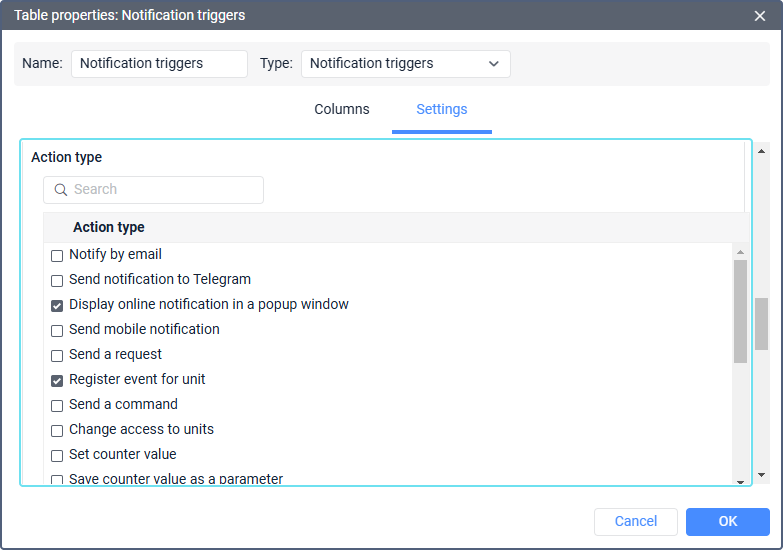Enable Change access to units option
The height and width of the screenshot is (550, 783).
pyautogui.click(x=57, y=431)
